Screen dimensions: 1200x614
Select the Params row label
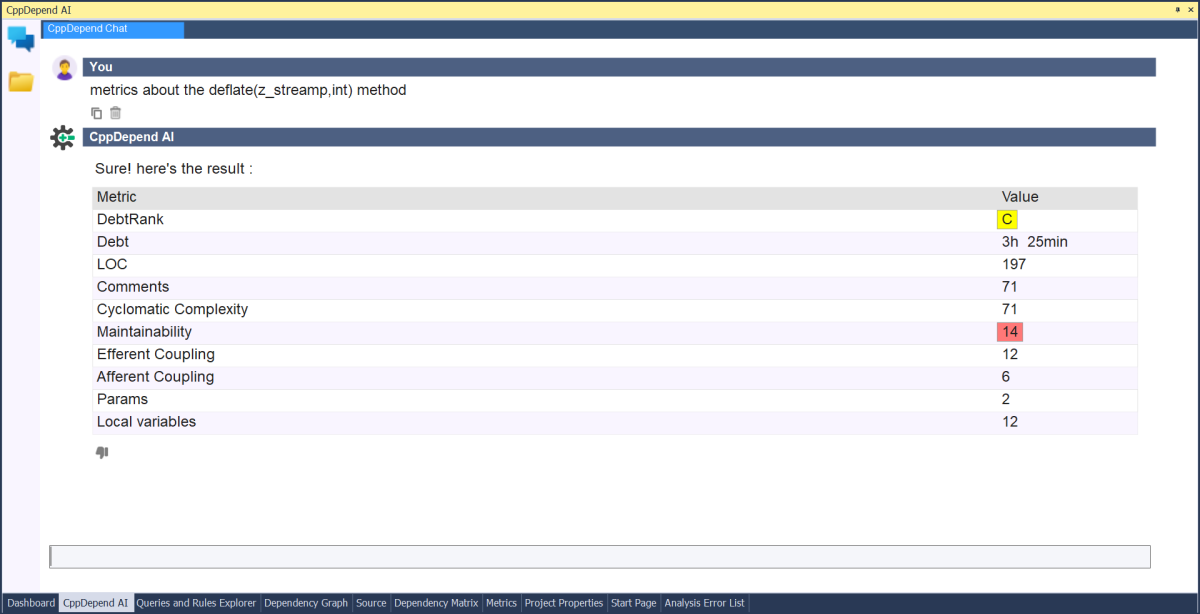[x=122, y=399]
